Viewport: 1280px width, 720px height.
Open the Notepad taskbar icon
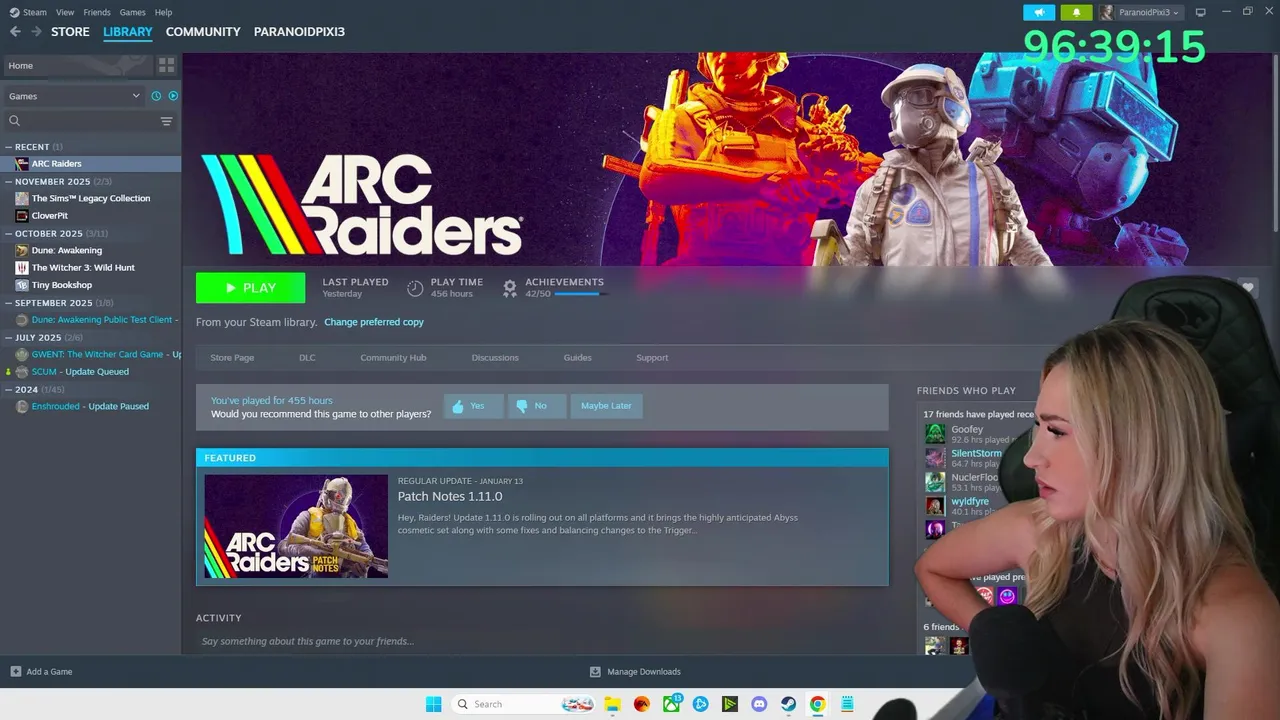pyautogui.click(x=847, y=704)
